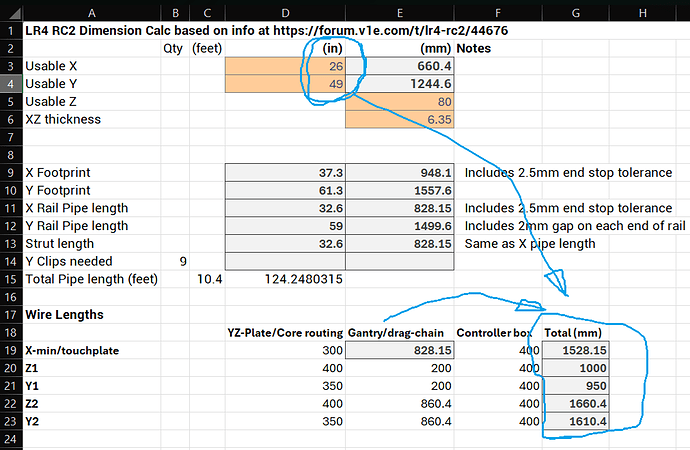Click 'YZ-Plate/Core routing' column heading
This screenshot has width=690, height=450.
tap(285, 333)
